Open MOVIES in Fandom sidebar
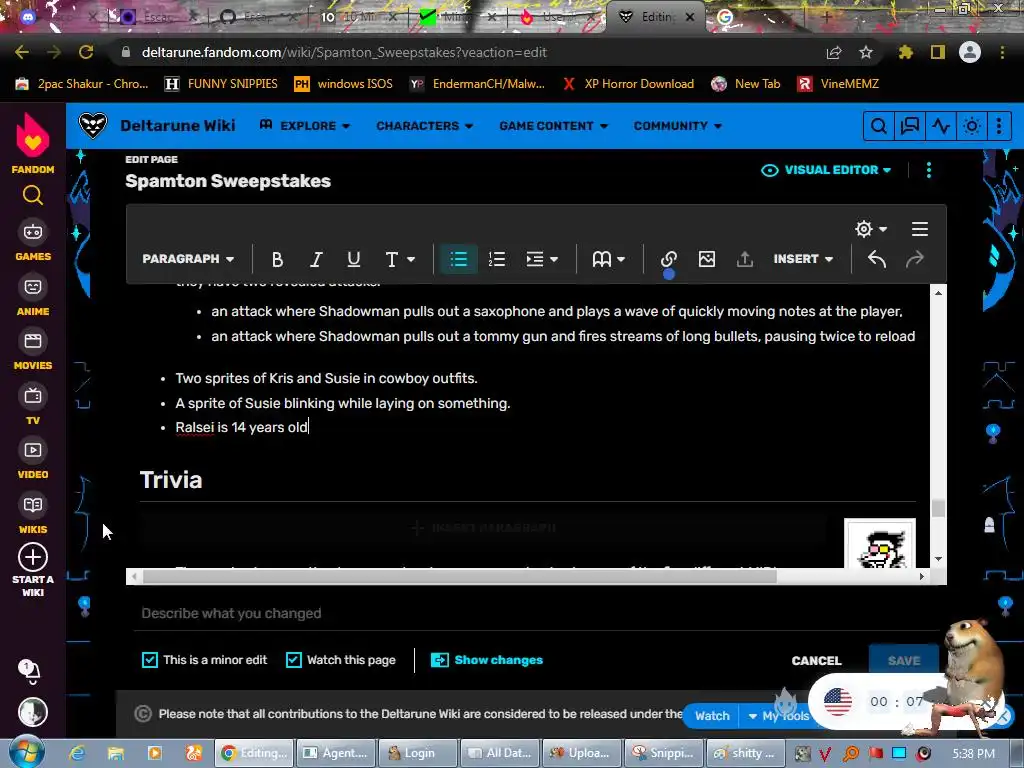Image resolution: width=1024 pixels, height=768 pixels. (33, 351)
